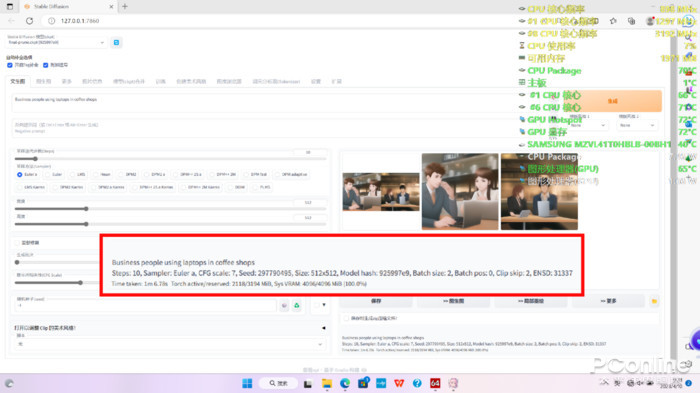Open the red WPS Office taskbar icon
The height and width of the screenshot is (393, 700).
399,383
